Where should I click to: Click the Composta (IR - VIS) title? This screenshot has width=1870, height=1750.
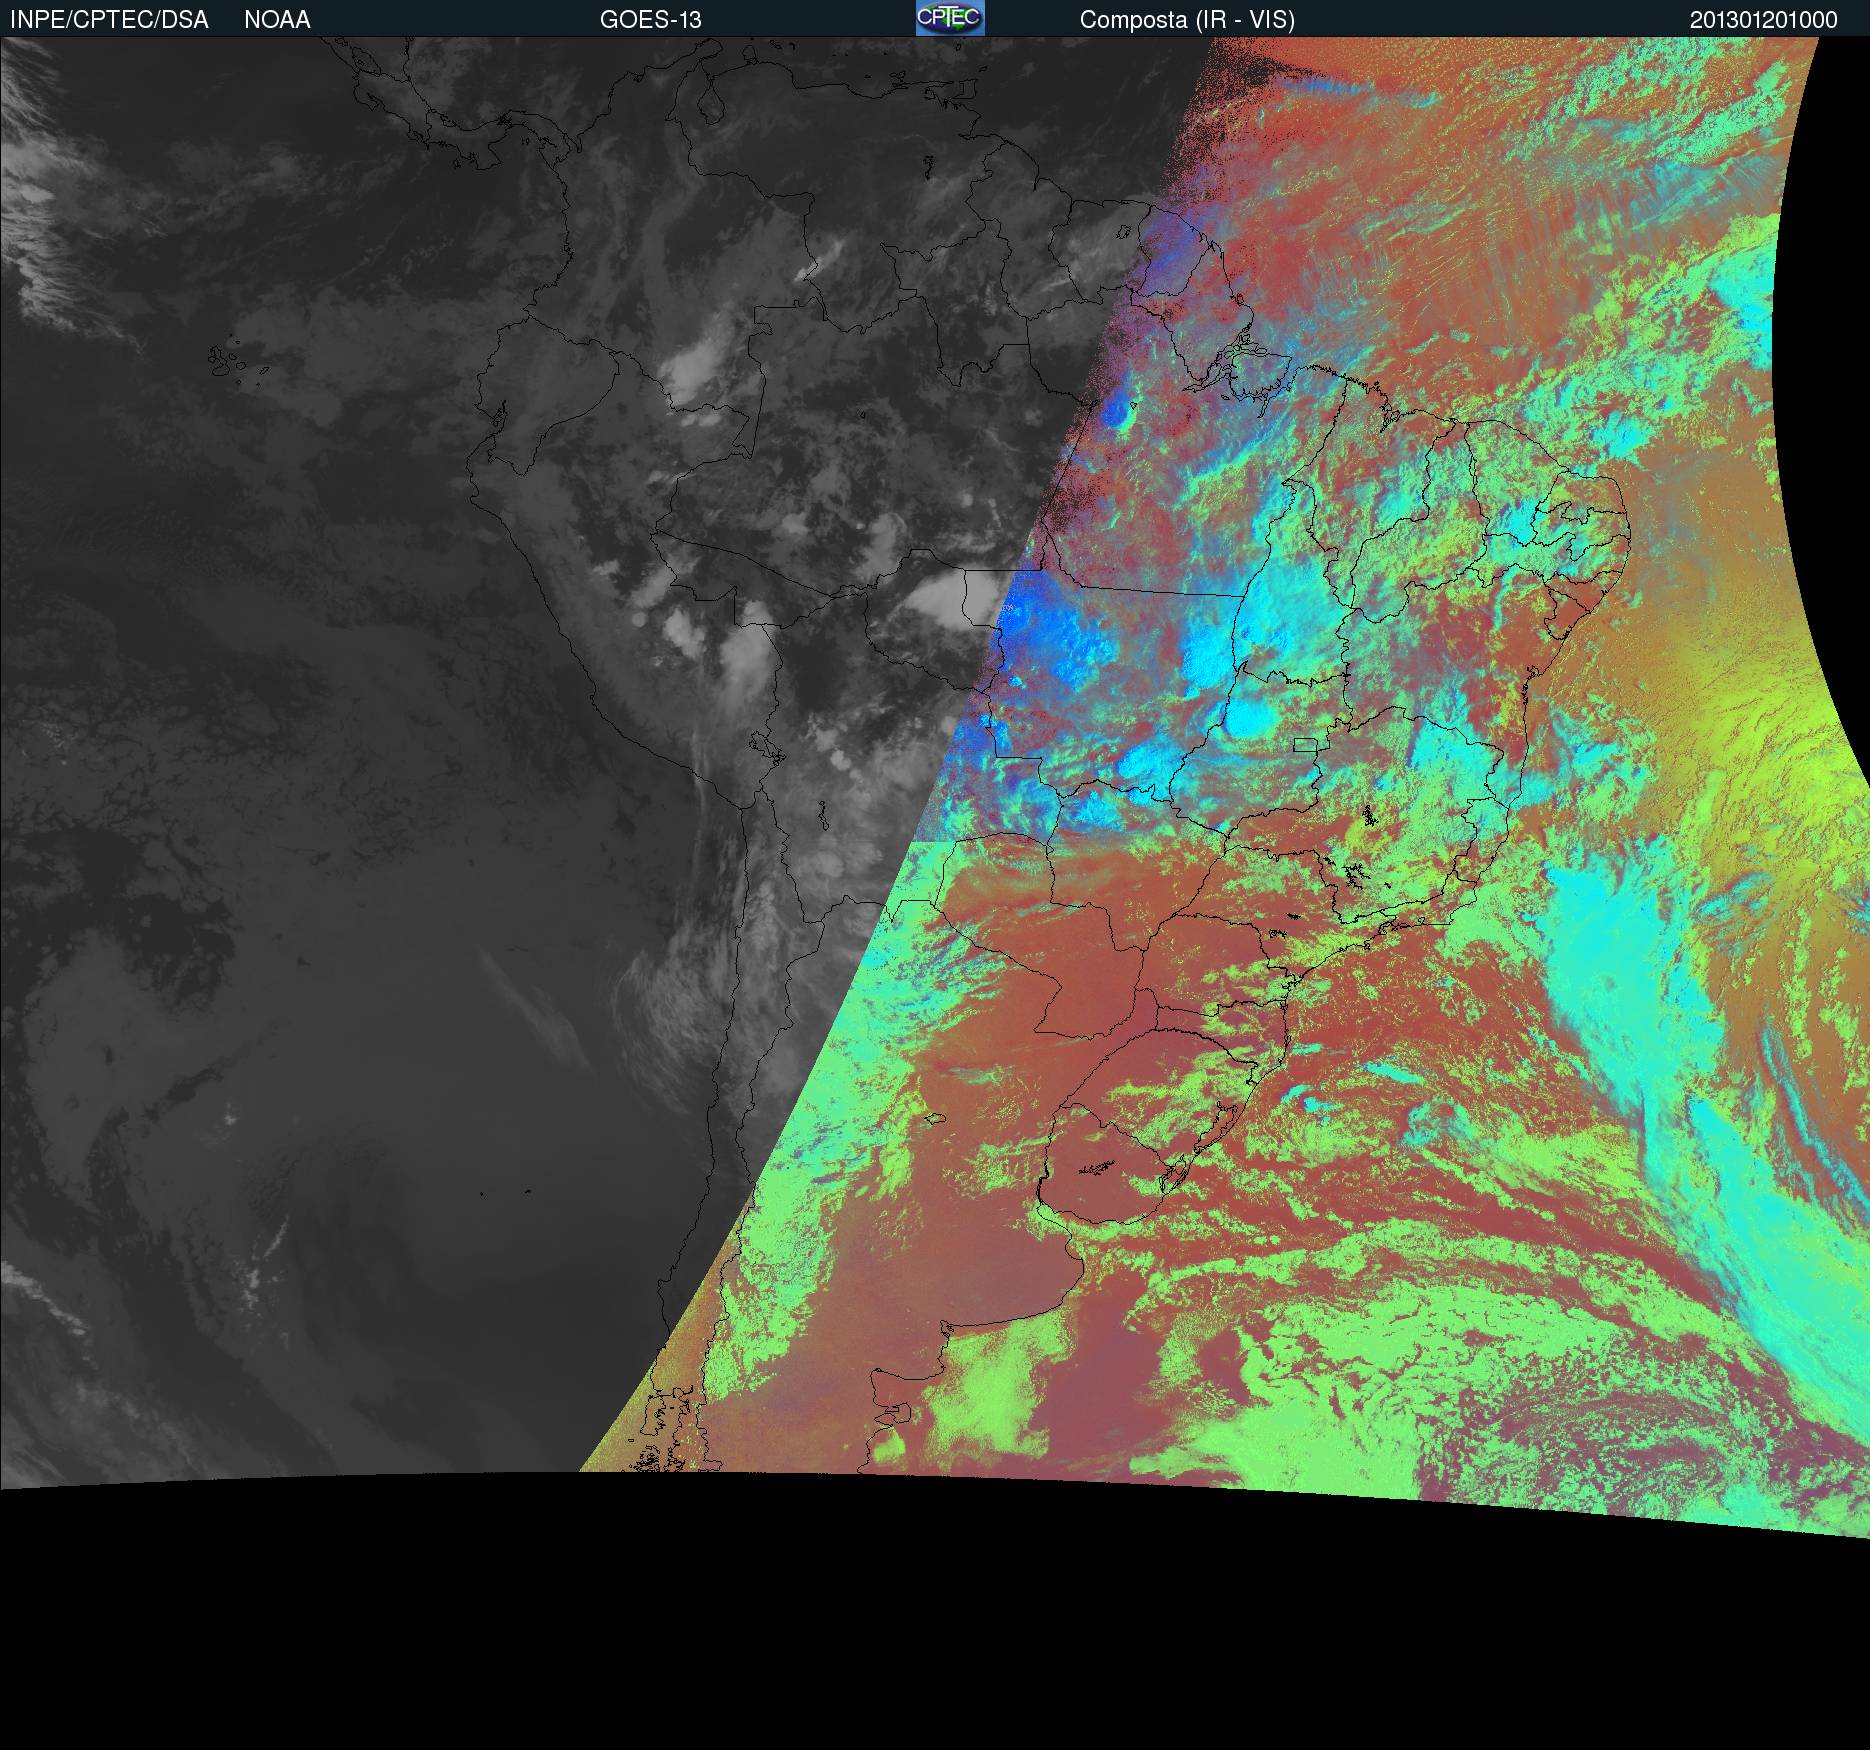(1187, 20)
